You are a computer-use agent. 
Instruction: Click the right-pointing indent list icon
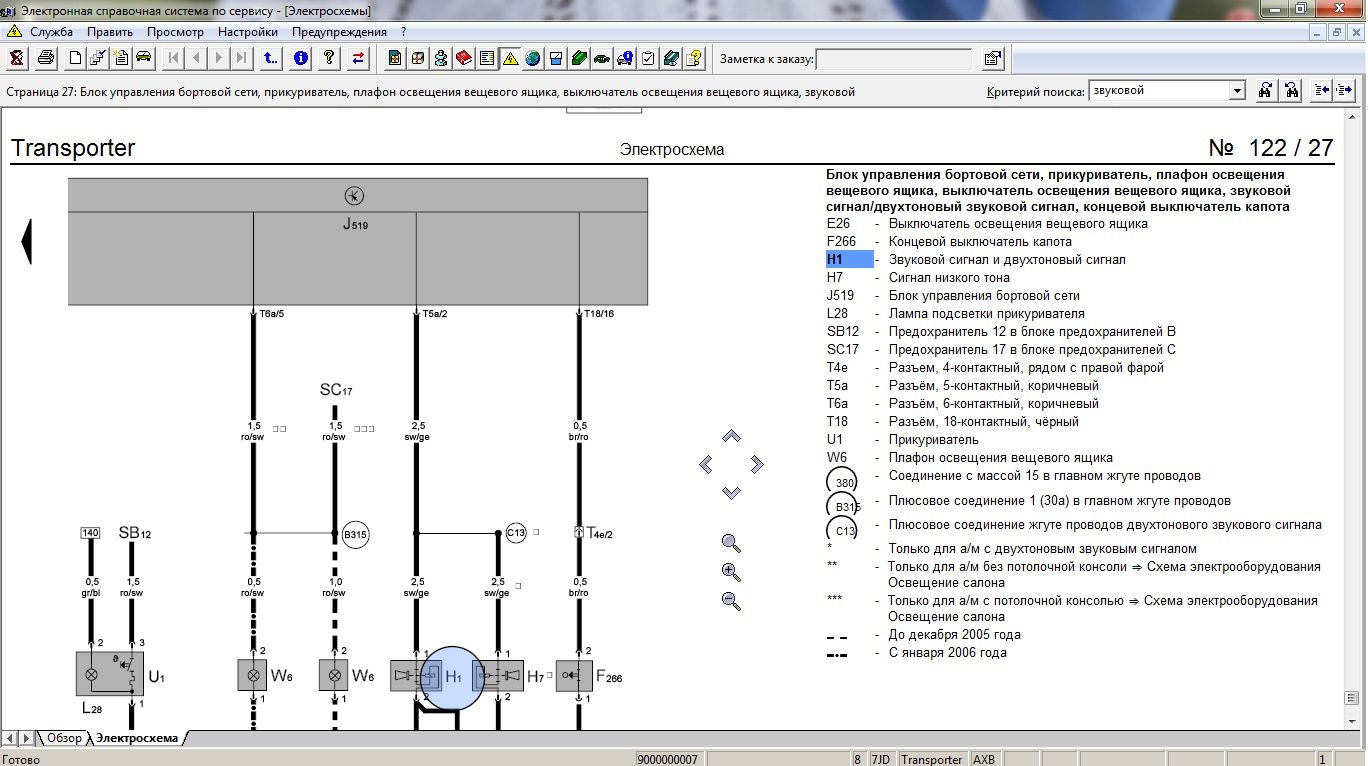(1345, 90)
